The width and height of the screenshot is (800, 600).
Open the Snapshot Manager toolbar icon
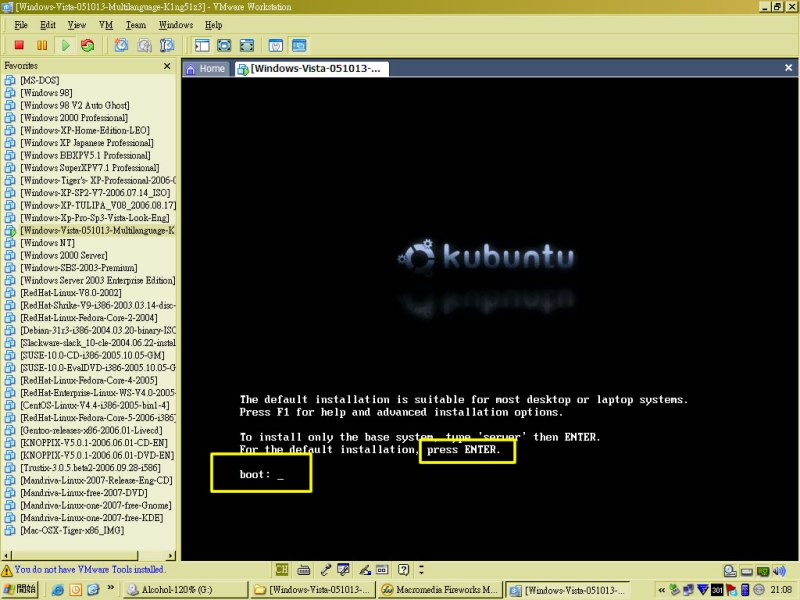[x=167, y=45]
